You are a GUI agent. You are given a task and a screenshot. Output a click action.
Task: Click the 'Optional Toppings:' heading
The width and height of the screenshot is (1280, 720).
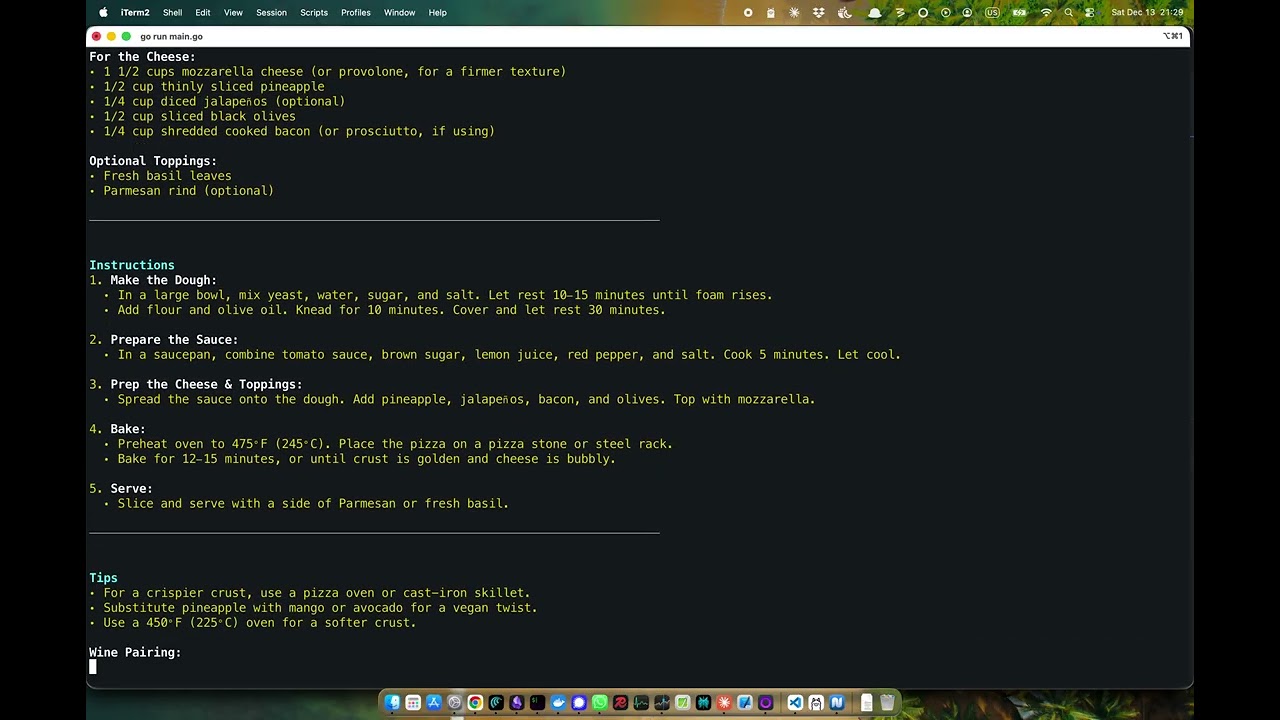(x=153, y=161)
